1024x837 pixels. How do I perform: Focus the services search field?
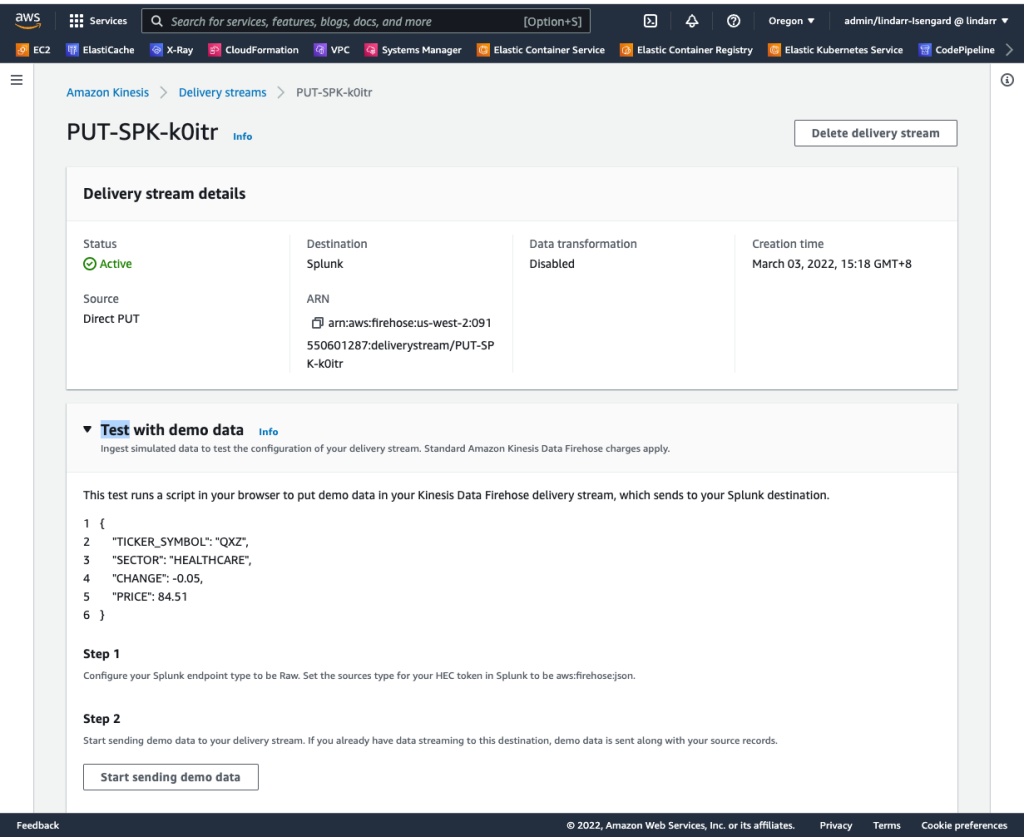click(366, 21)
